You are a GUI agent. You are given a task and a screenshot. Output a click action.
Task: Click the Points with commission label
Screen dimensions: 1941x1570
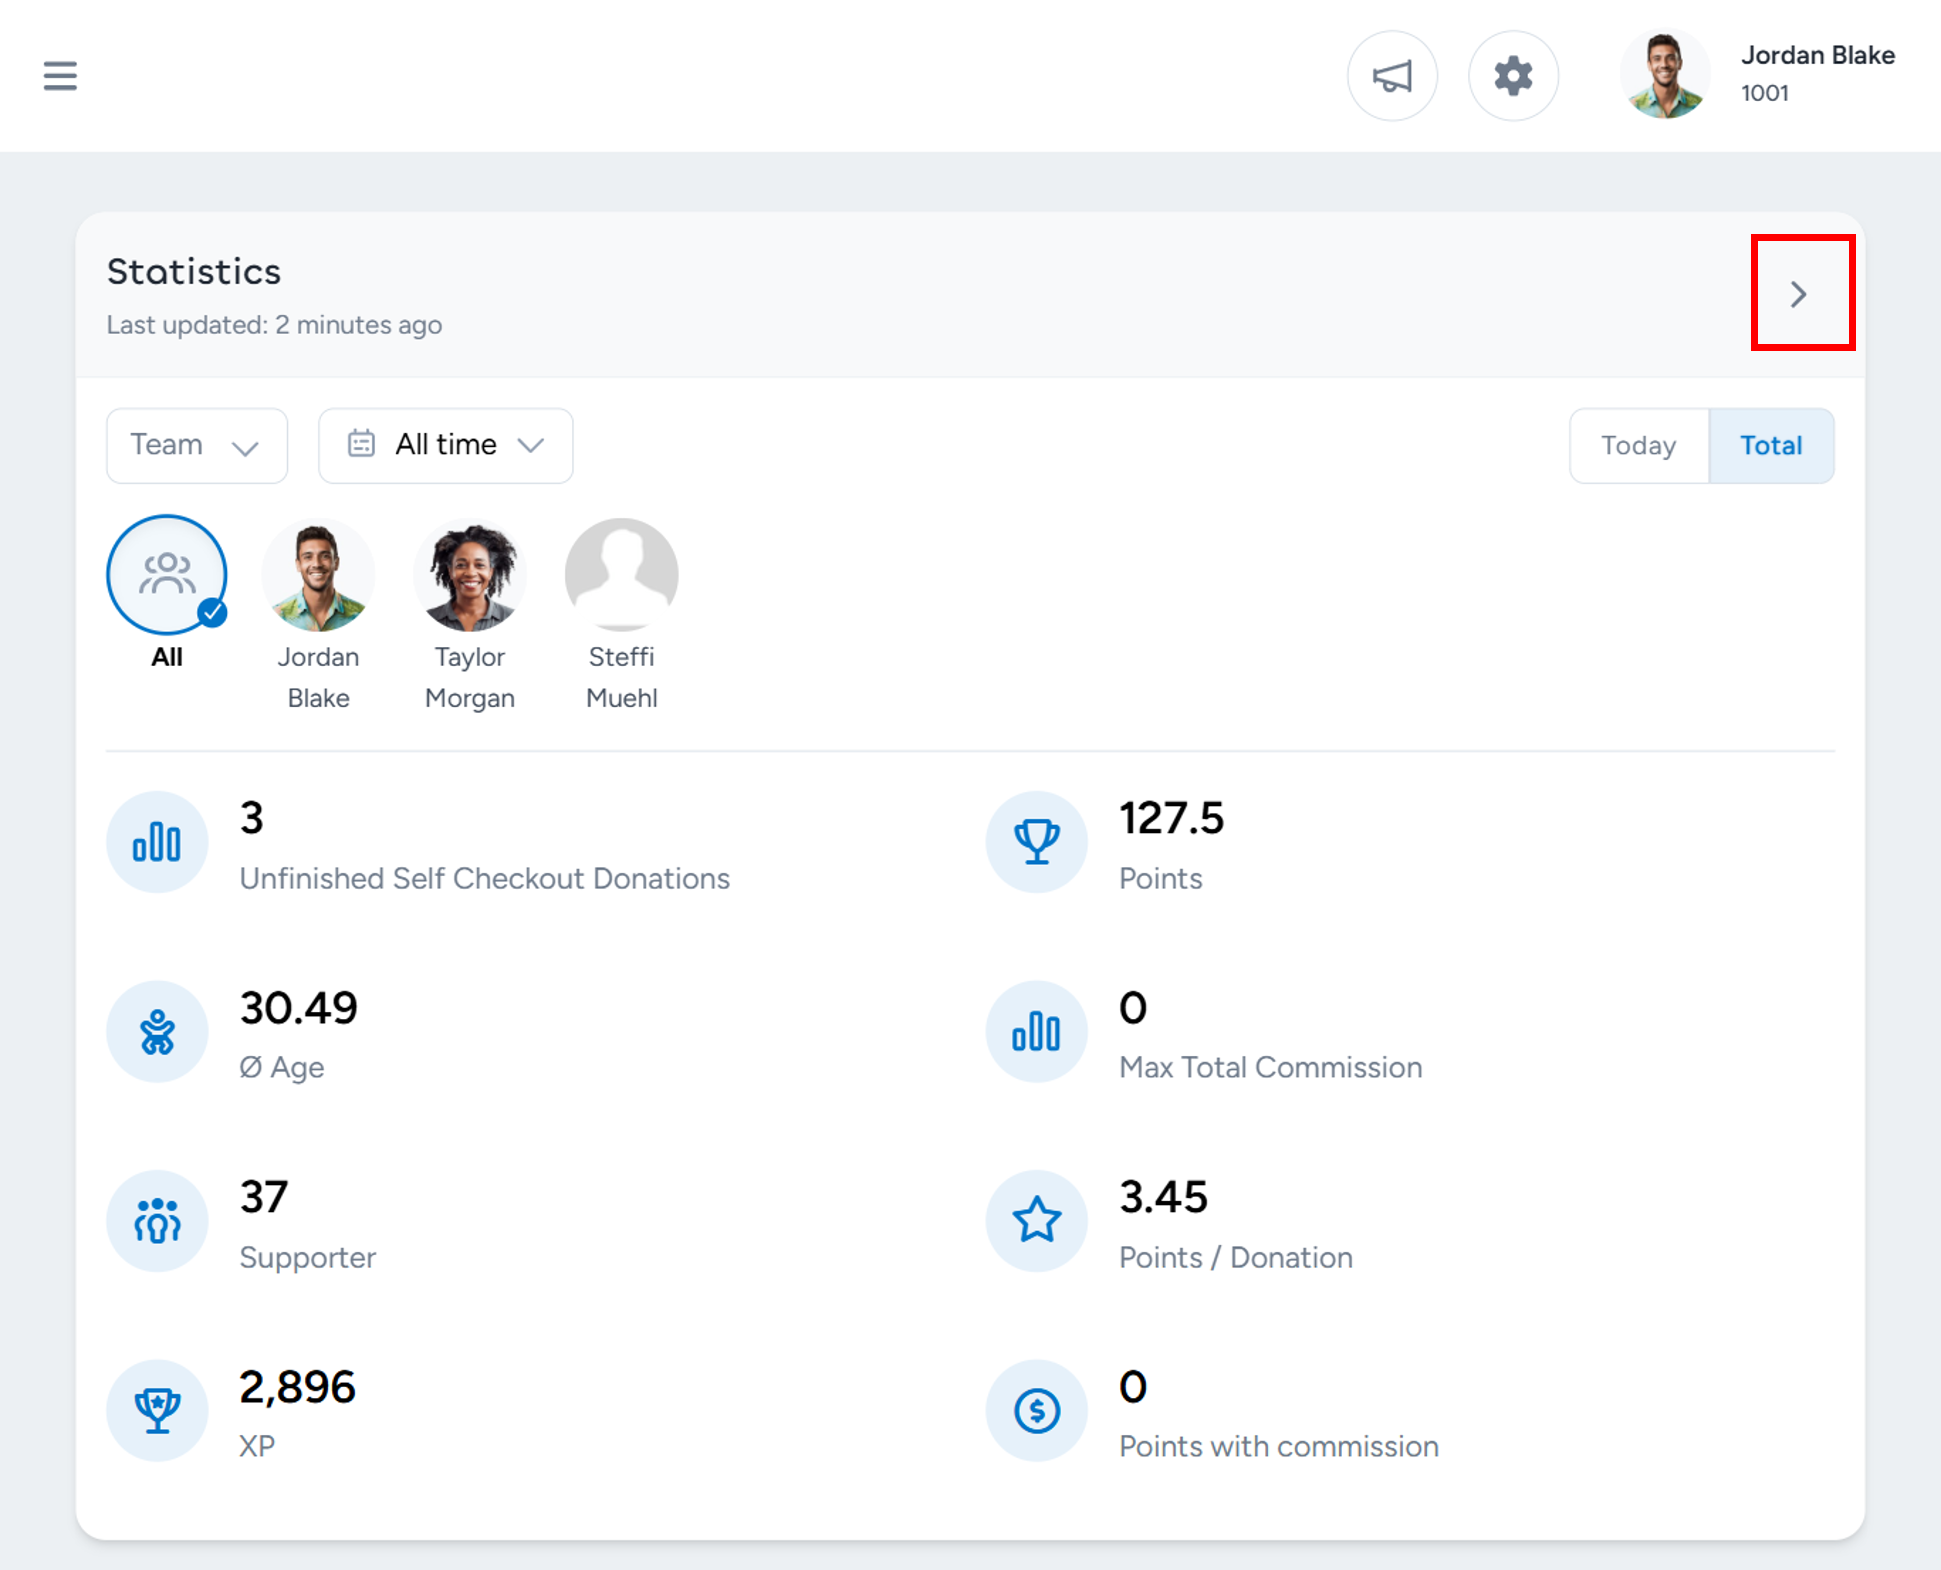pos(1278,1446)
